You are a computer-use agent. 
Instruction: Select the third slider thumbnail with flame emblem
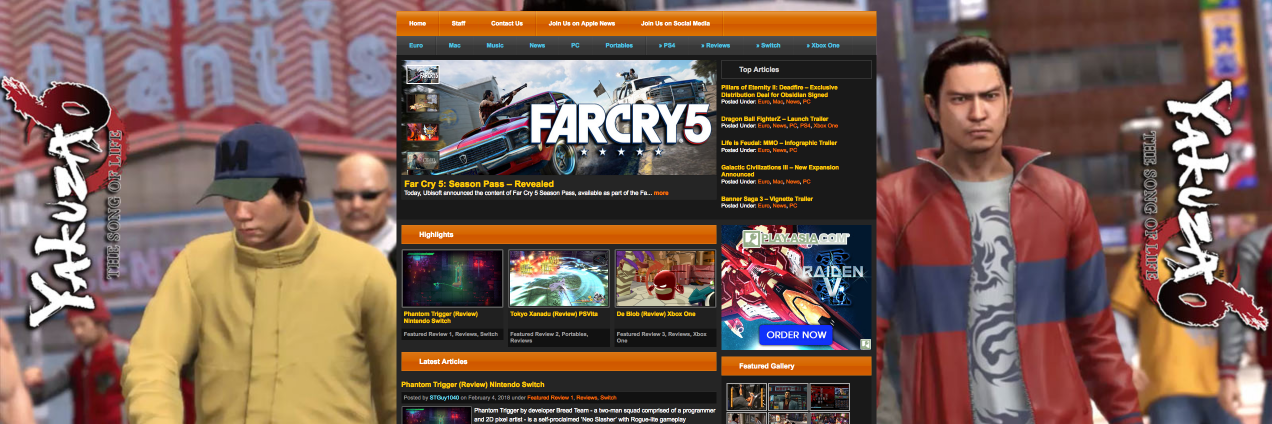coord(422,132)
